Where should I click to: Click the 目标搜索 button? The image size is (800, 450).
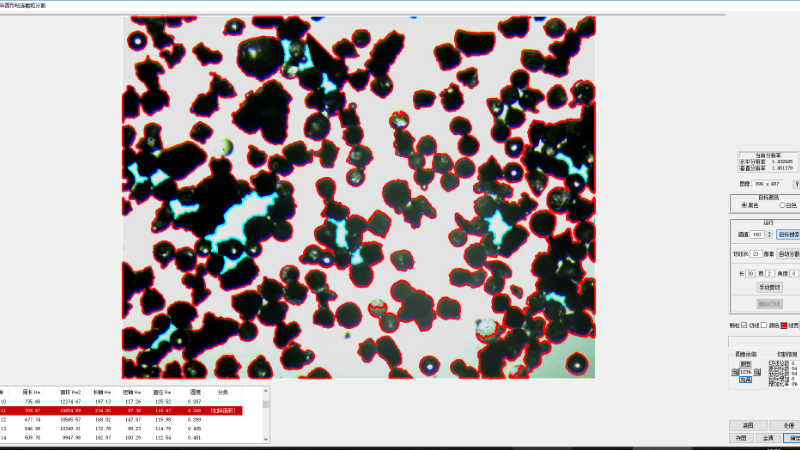(x=788, y=234)
